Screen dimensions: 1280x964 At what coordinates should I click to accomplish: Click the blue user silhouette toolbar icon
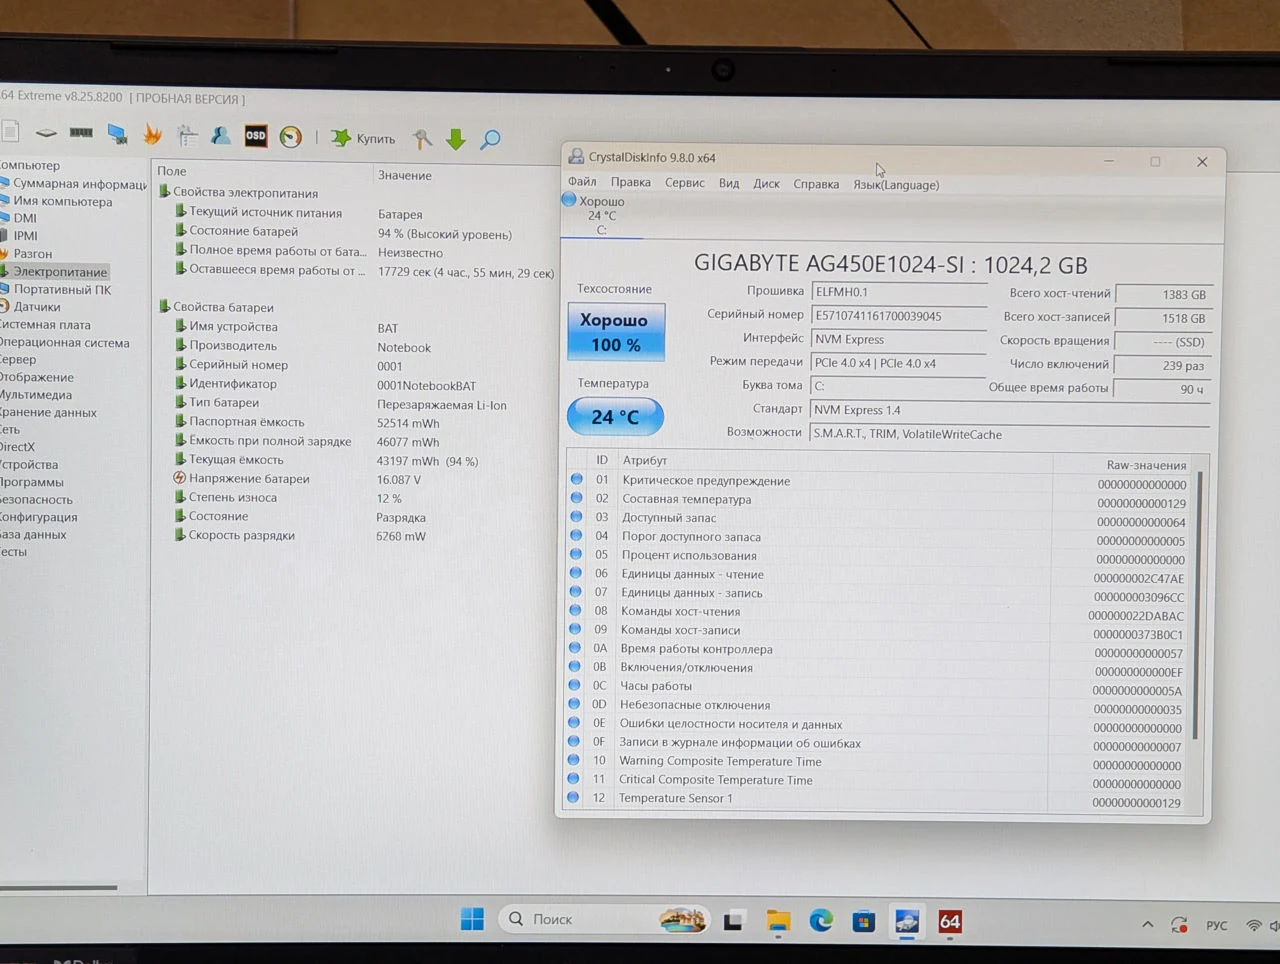click(x=221, y=135)
